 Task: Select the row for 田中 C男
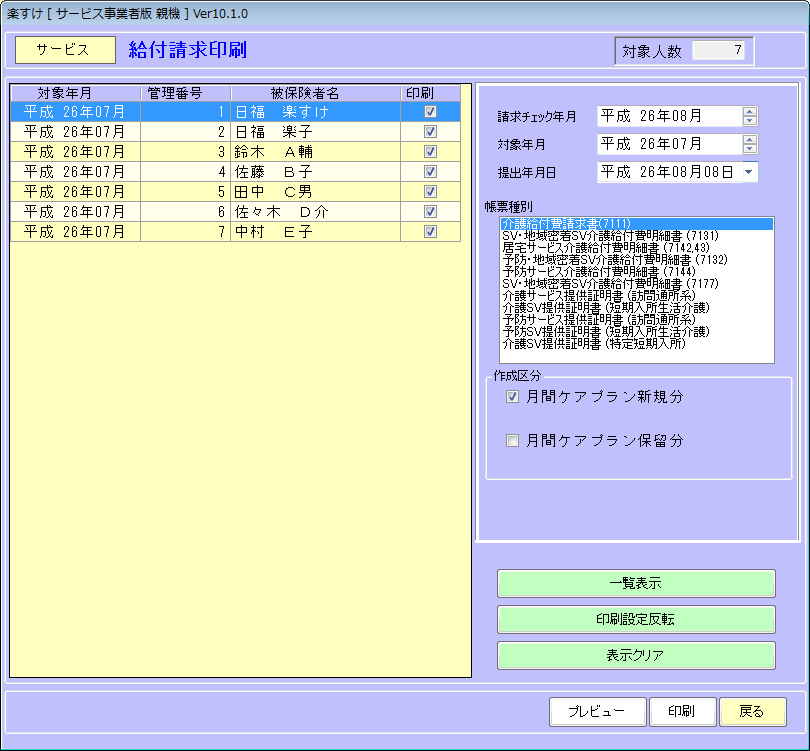tap(236, 192)
